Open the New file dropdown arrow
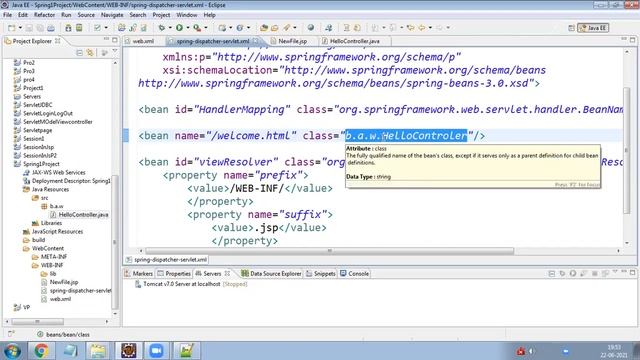Image resolution: width=640 pixels, height=360 pixels. pos(20,28)
